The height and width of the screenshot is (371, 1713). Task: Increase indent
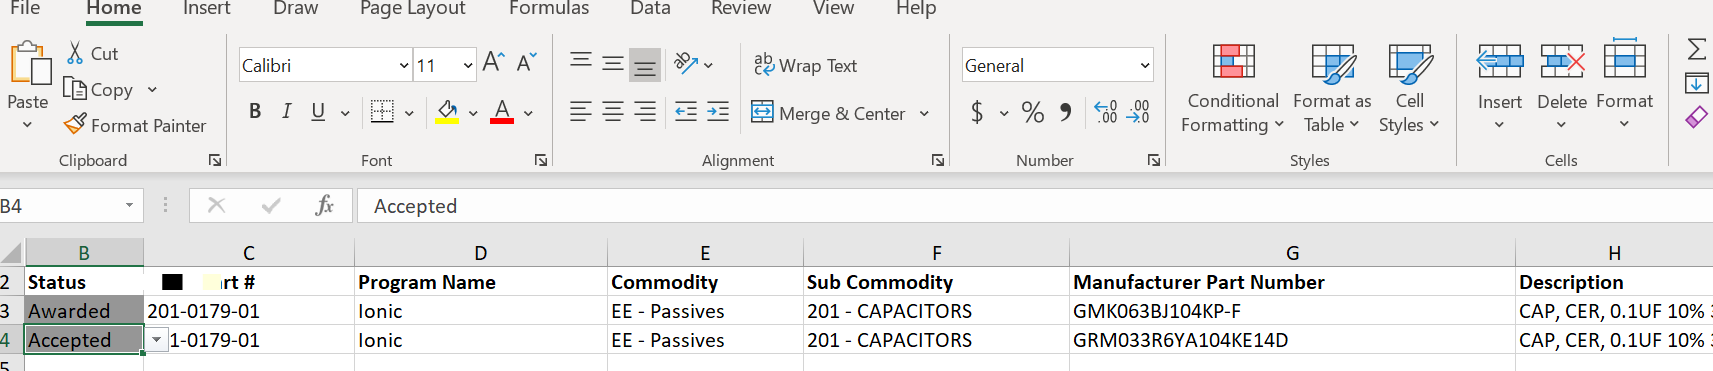pos(718,112)
